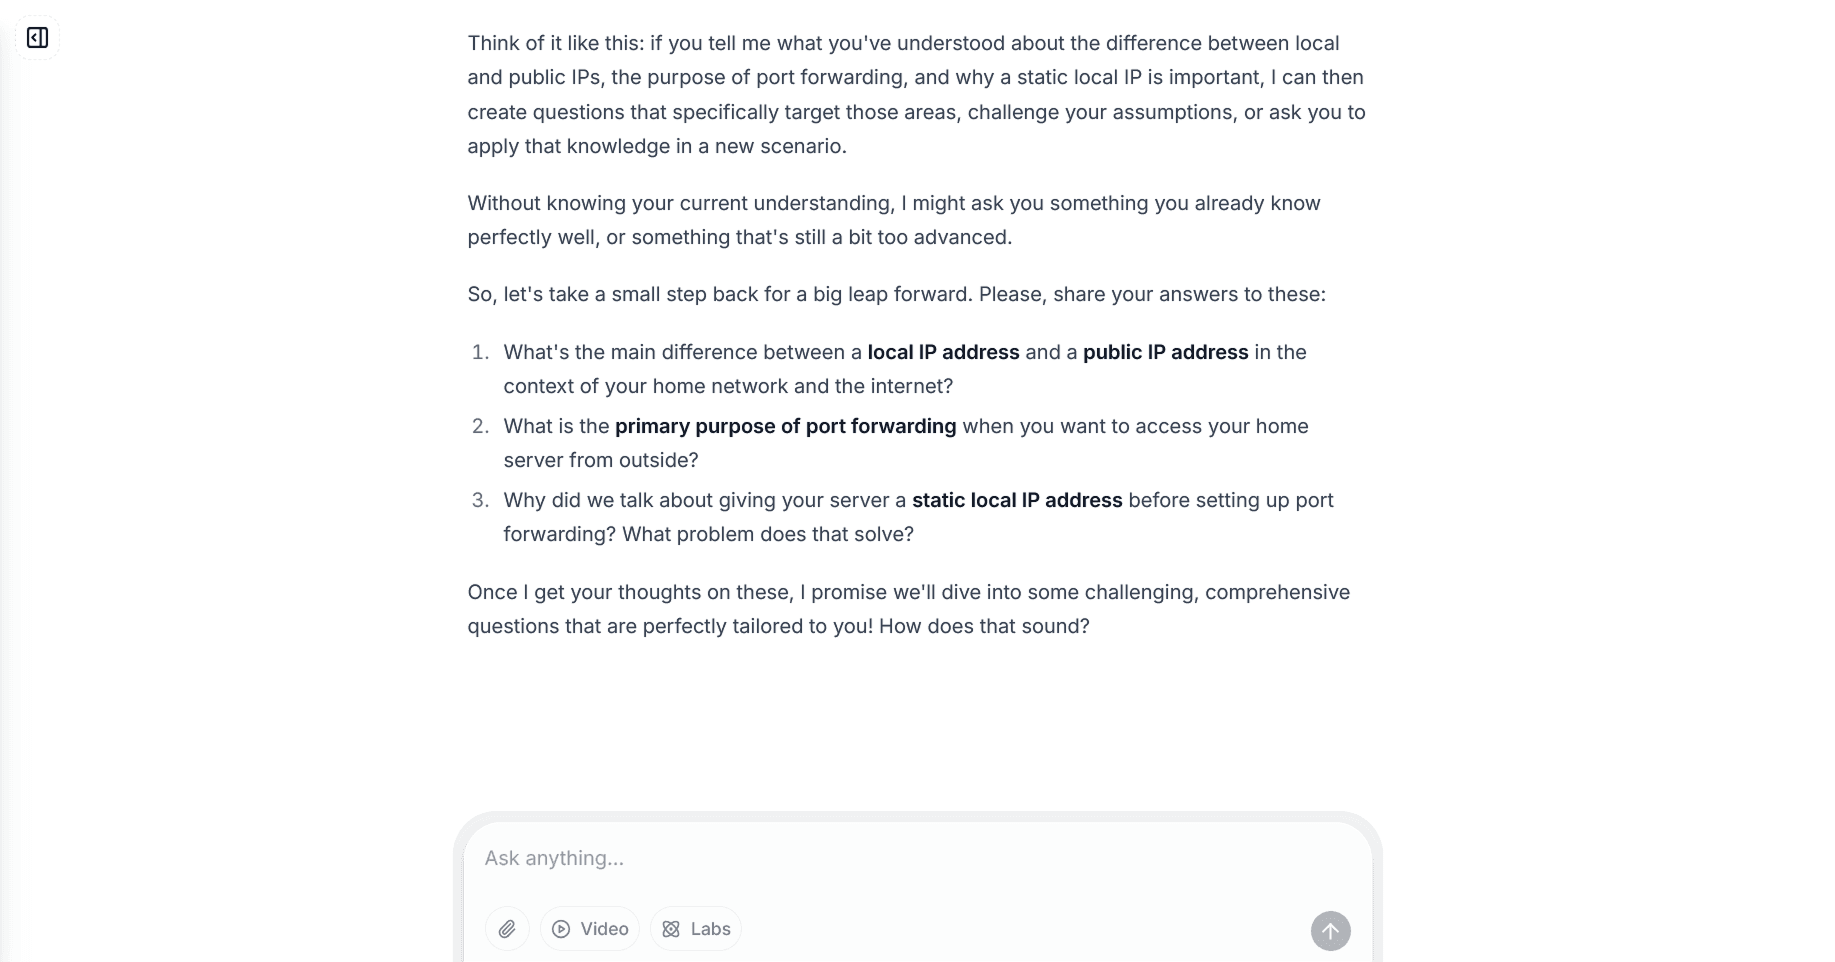Click bold "primary purpose of port forwarding"
Image resolution: width=1835 pixels, height=962 pixels.
point(785,426)
